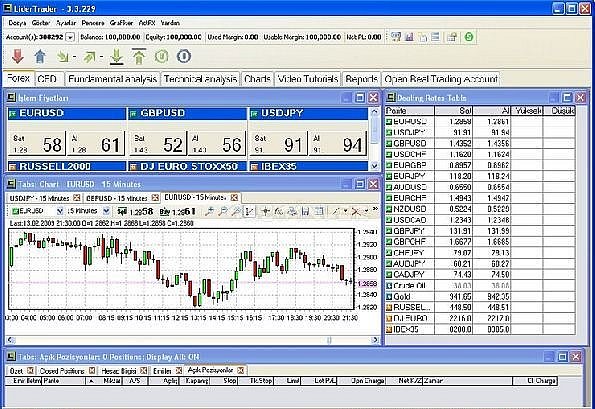This screenshot has height=409, width=595.
Task: Open the chart symbol EURUSD dropdown
Action: click(60, 211)
